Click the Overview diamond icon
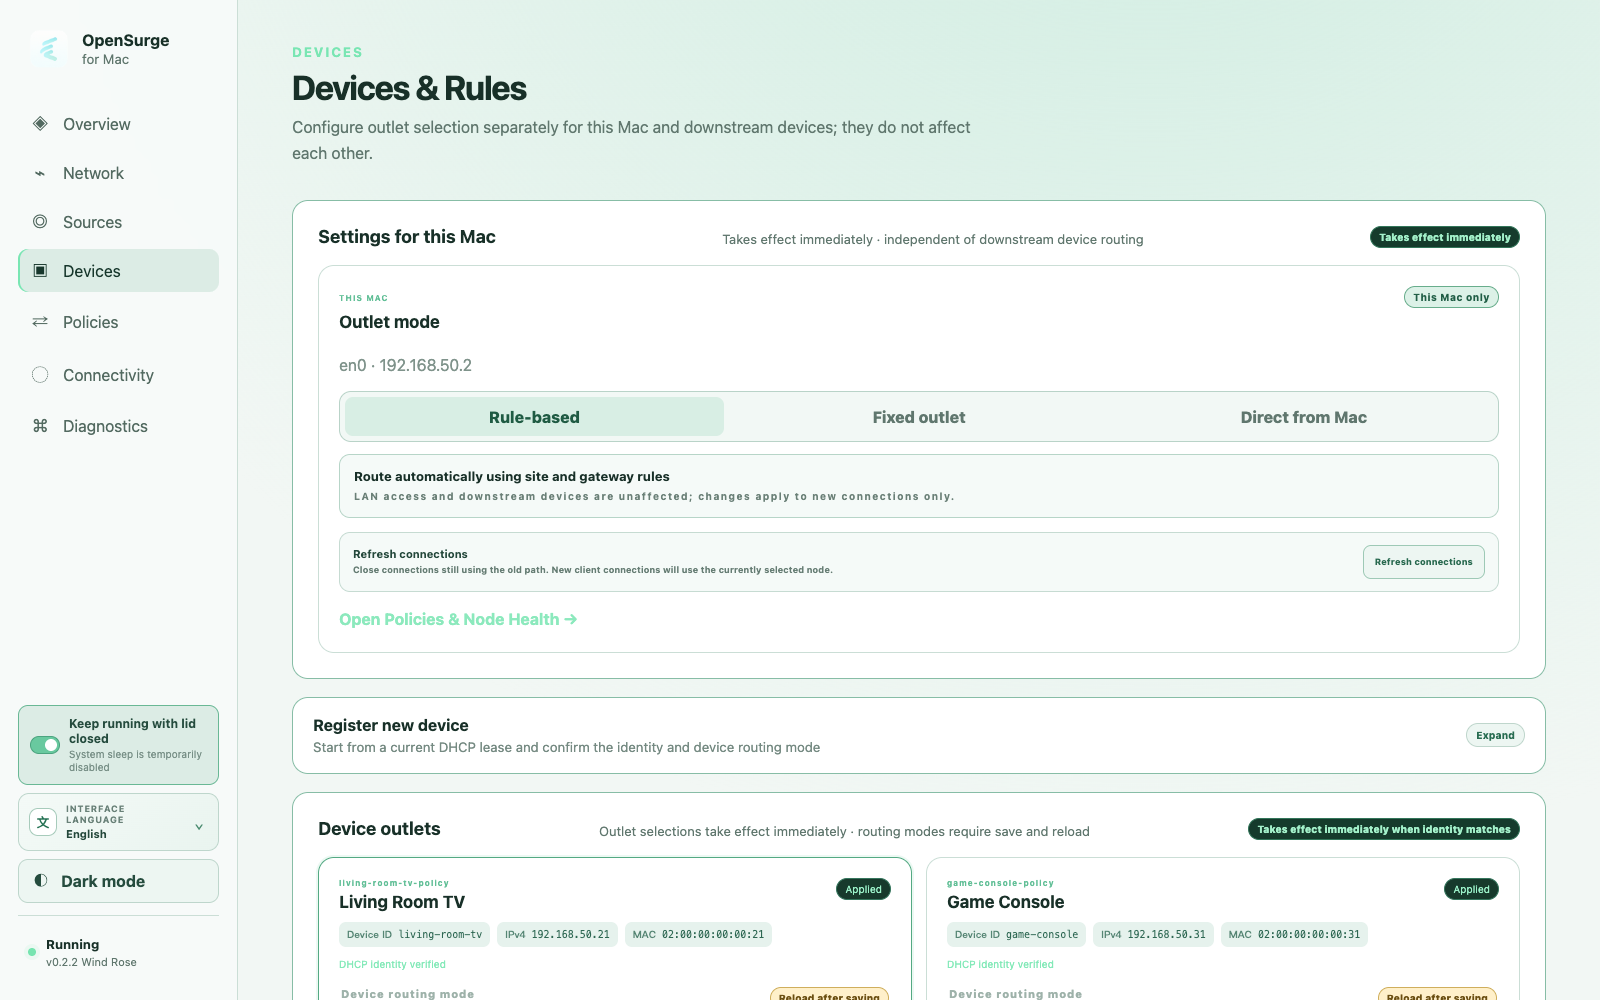The image size is (1600, 1000). click(x=40, y=124)
